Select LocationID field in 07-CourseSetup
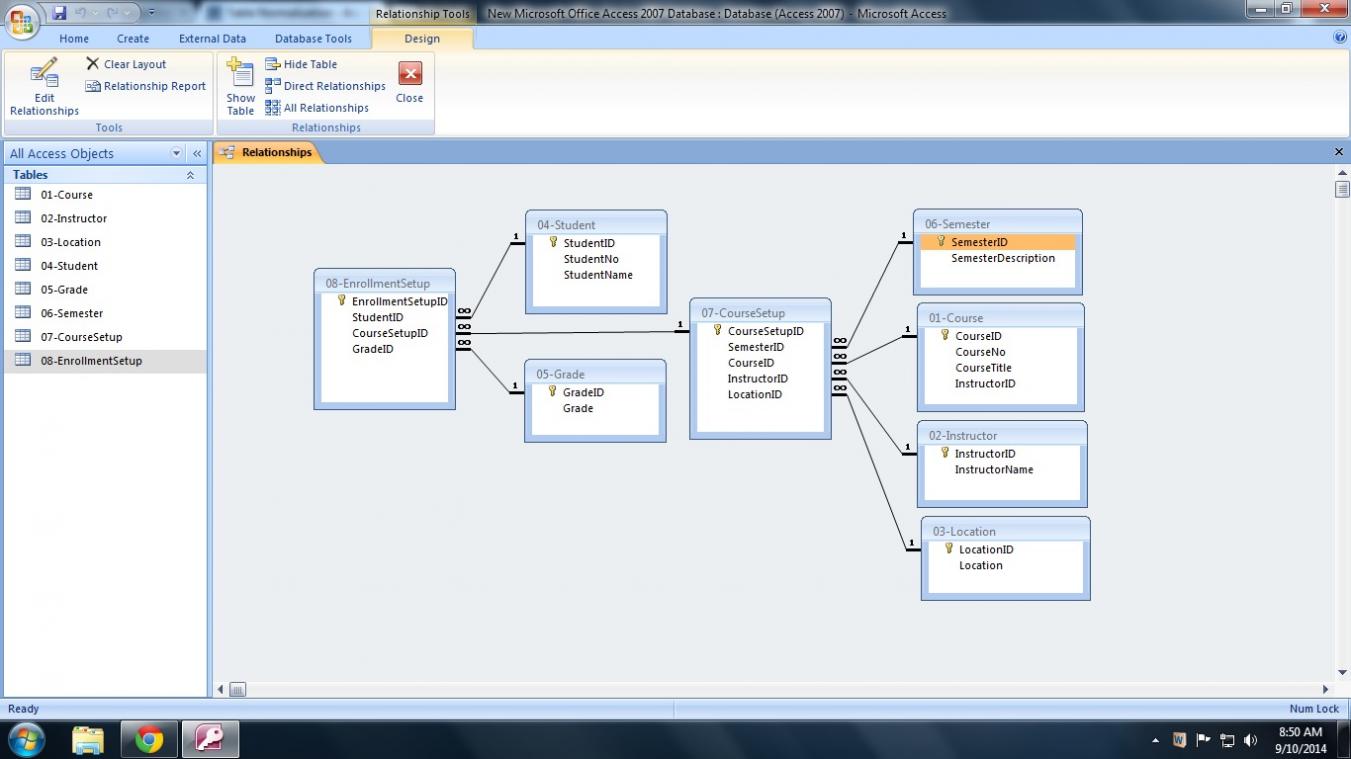1351x759 pixels. coord(755,394)
